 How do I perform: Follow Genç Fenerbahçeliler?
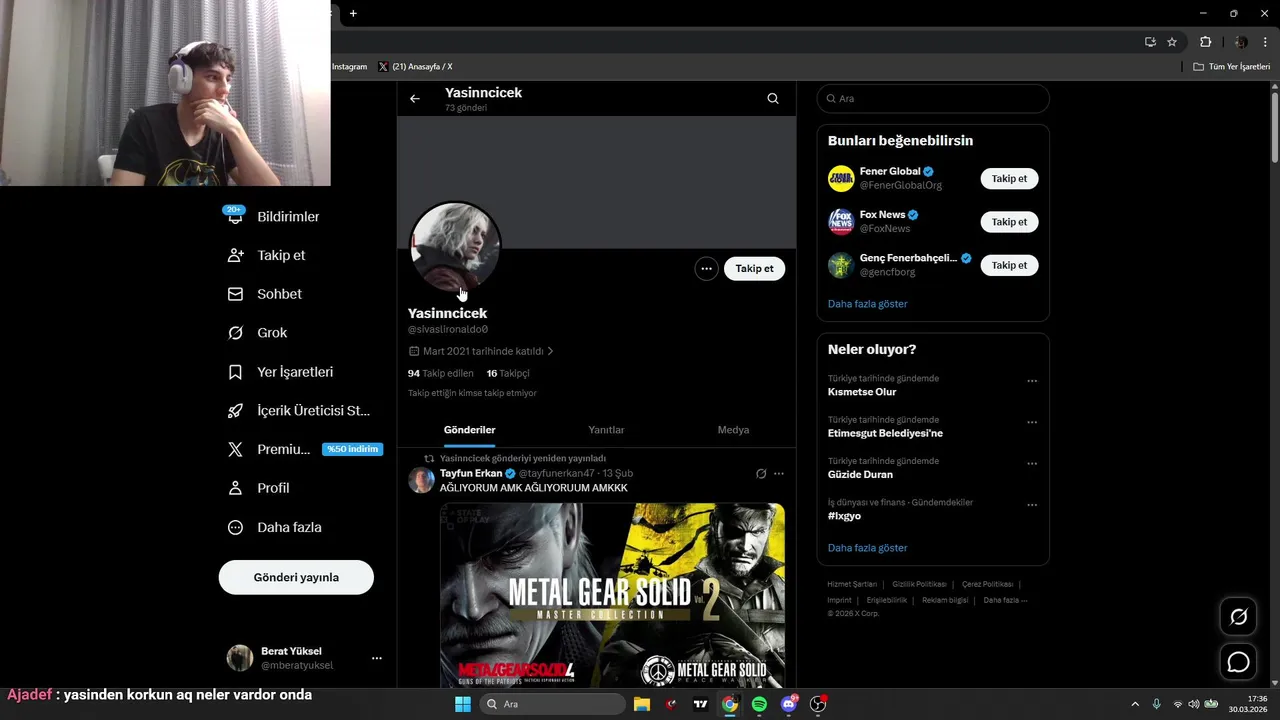pos(1009,265)
